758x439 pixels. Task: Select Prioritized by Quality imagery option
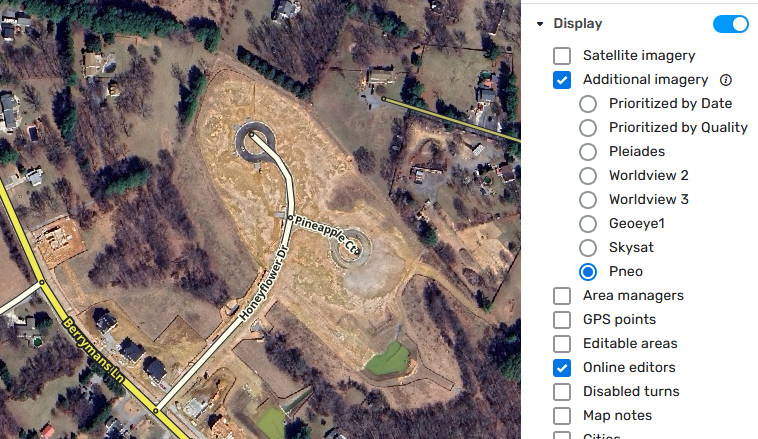[588, 128]
